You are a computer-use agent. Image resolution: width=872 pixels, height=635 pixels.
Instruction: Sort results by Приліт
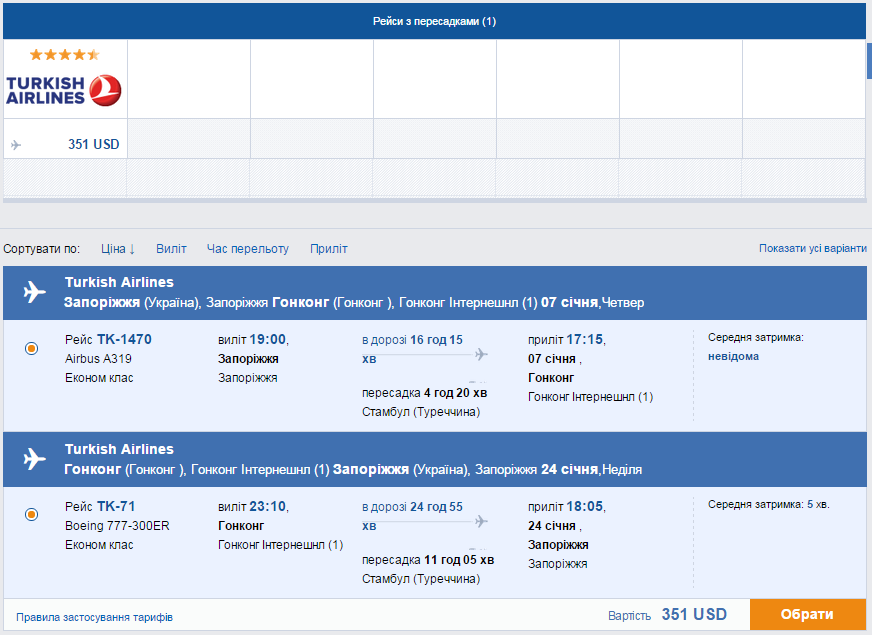pos(329,249)
